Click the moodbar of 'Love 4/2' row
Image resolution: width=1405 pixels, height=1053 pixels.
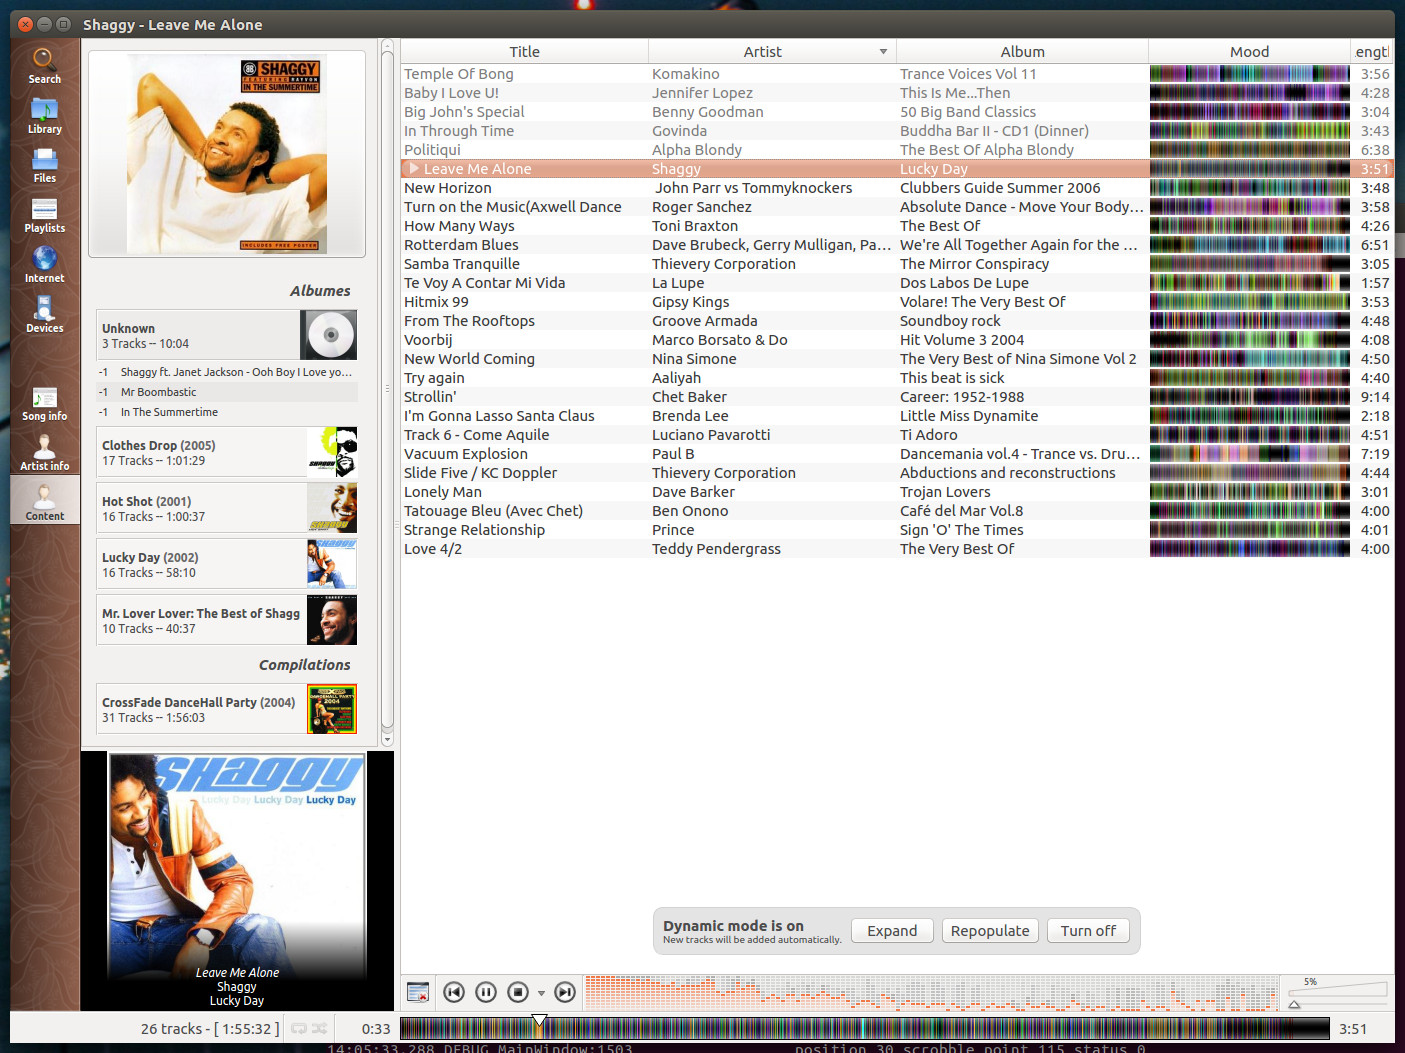pyautogui.click(x=1249, y=549)
